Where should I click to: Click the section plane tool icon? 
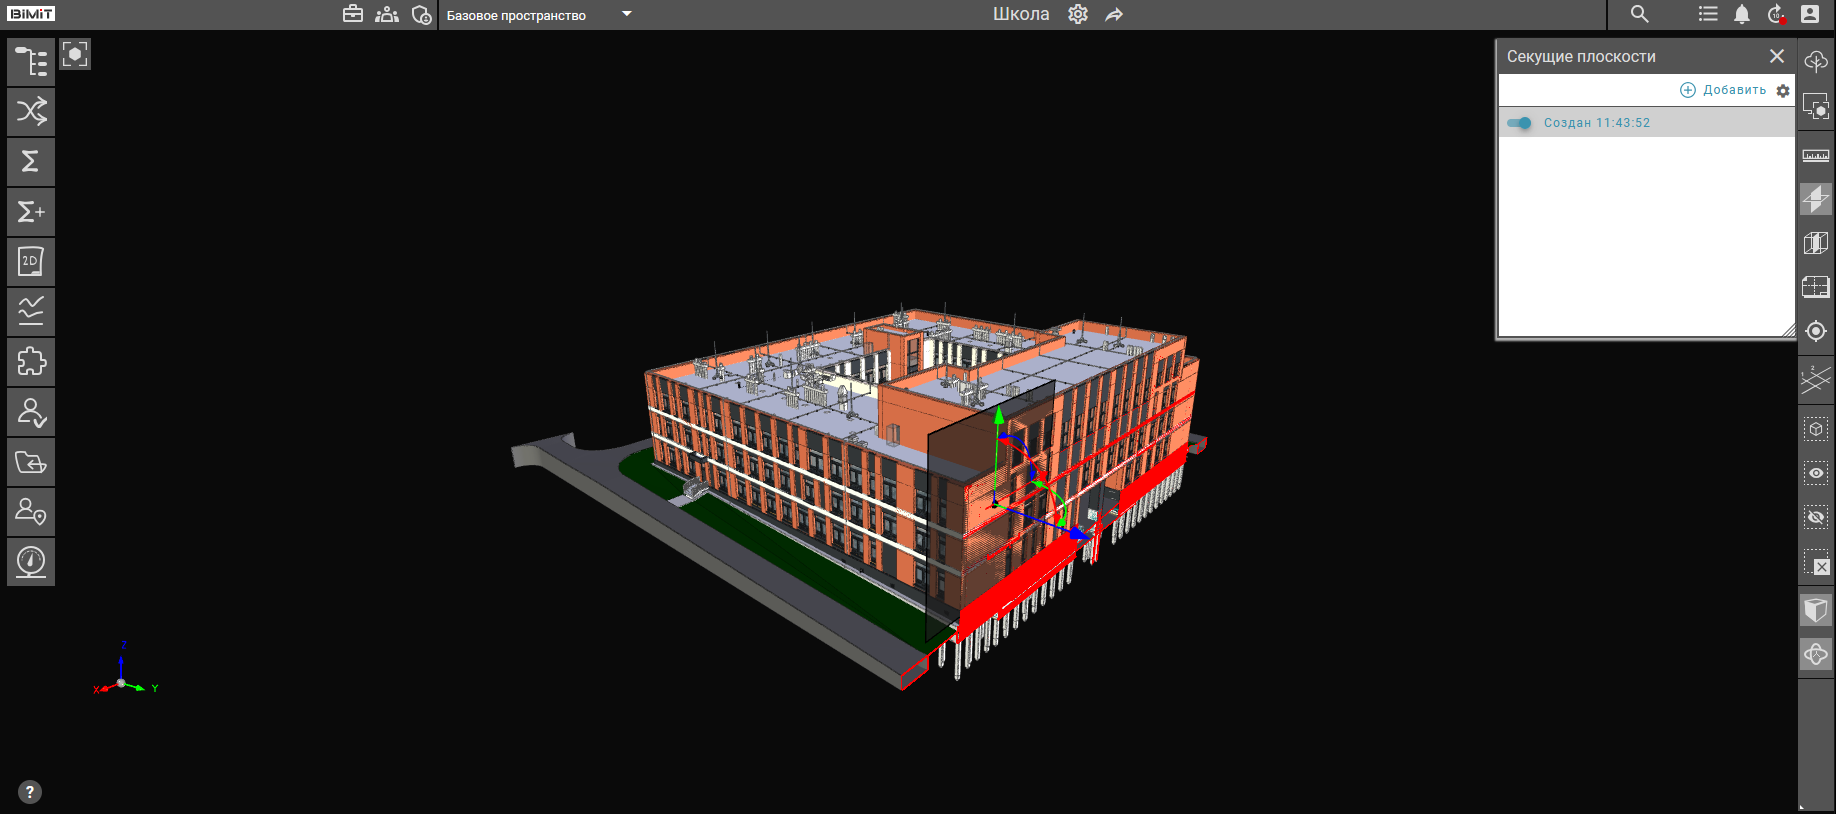1815,199
